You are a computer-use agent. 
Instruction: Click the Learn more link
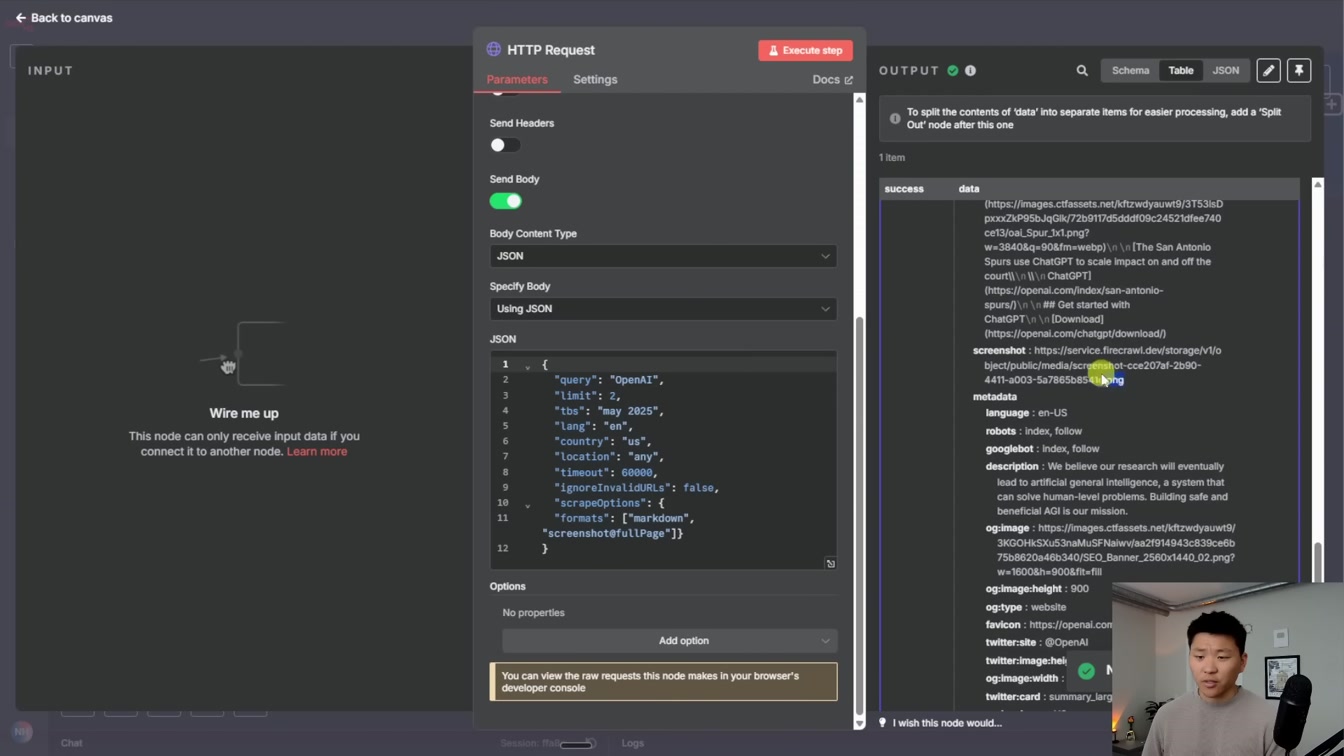(317, 452)
